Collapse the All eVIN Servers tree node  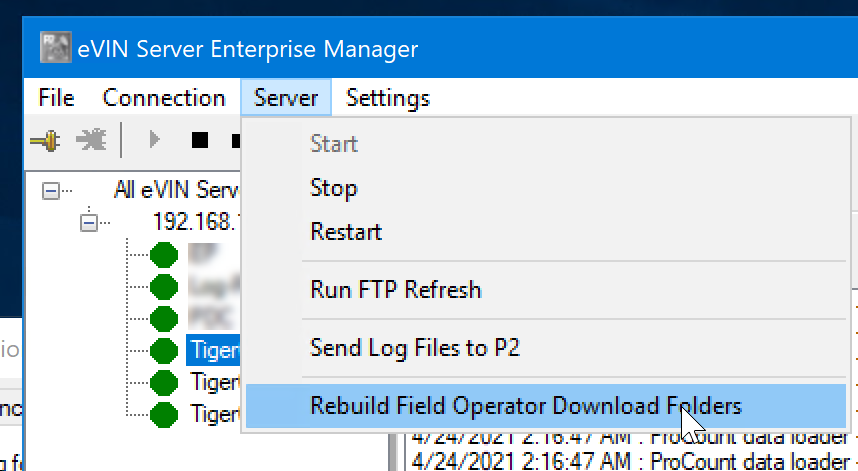50,190
